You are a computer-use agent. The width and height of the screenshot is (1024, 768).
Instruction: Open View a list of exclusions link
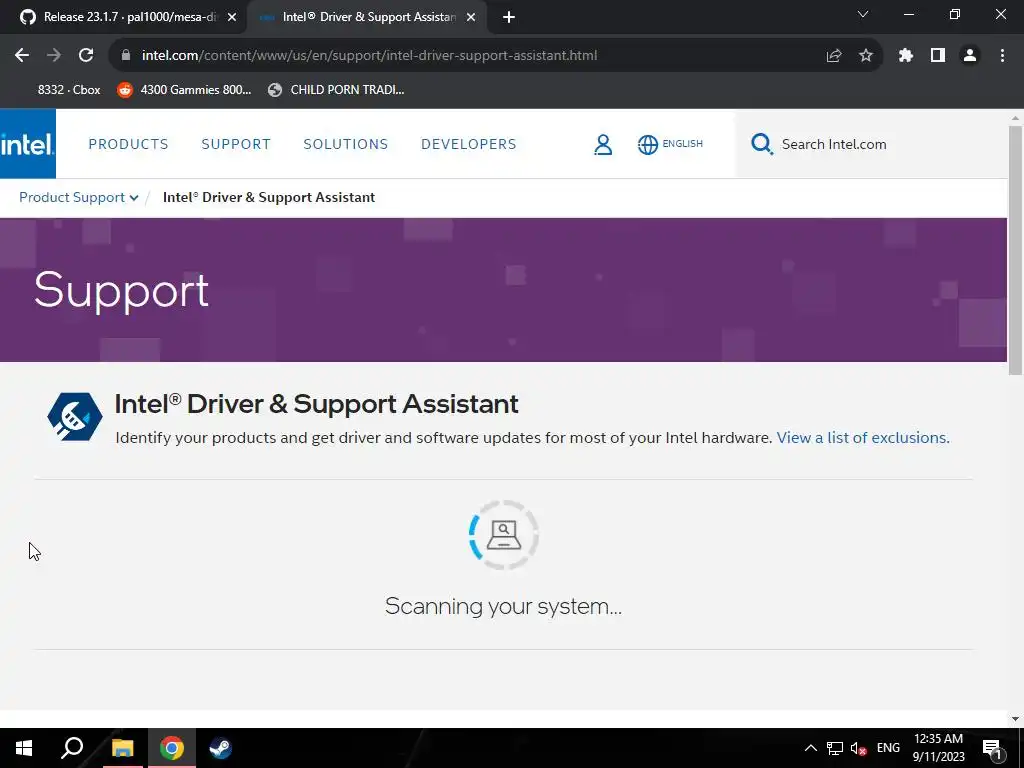pos(863,438)
